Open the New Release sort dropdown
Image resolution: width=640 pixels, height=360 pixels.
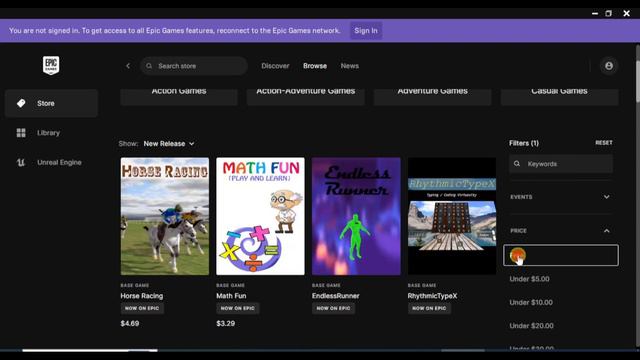pos(169,144)
